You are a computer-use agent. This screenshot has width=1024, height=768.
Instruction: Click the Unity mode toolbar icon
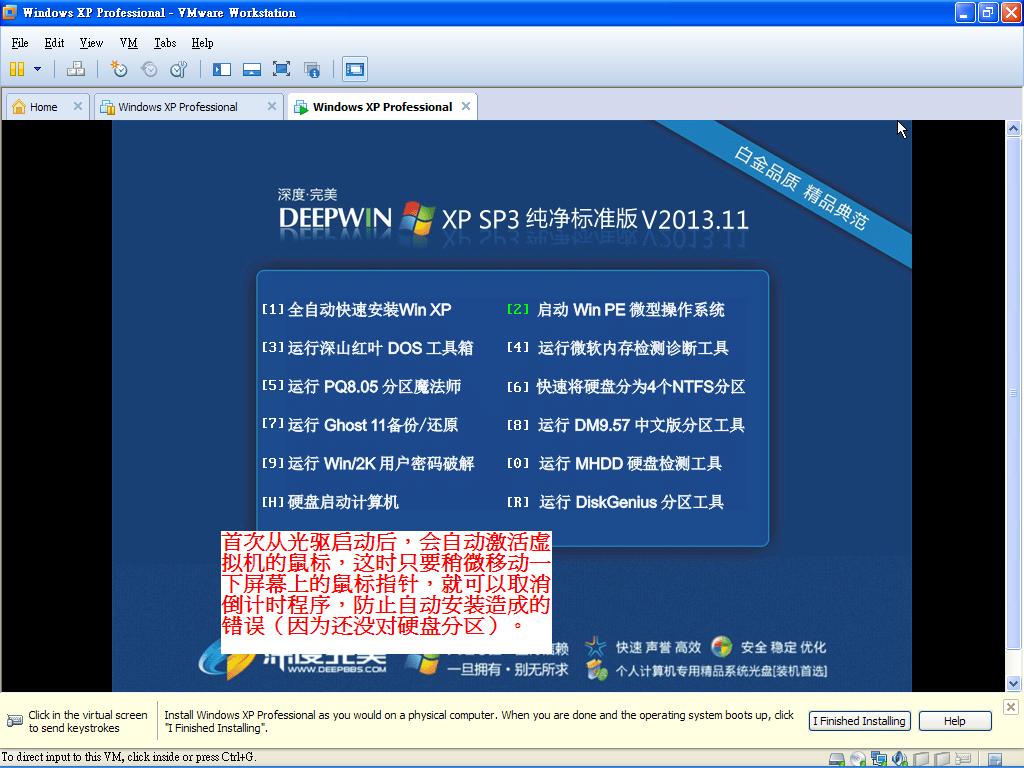(x=312, y=69)
